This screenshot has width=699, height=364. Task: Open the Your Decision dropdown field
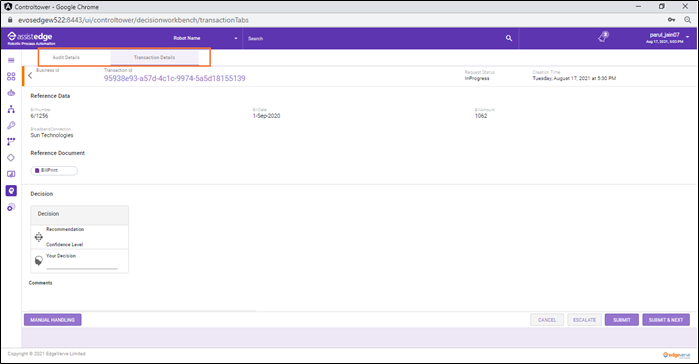coord(82,266)
